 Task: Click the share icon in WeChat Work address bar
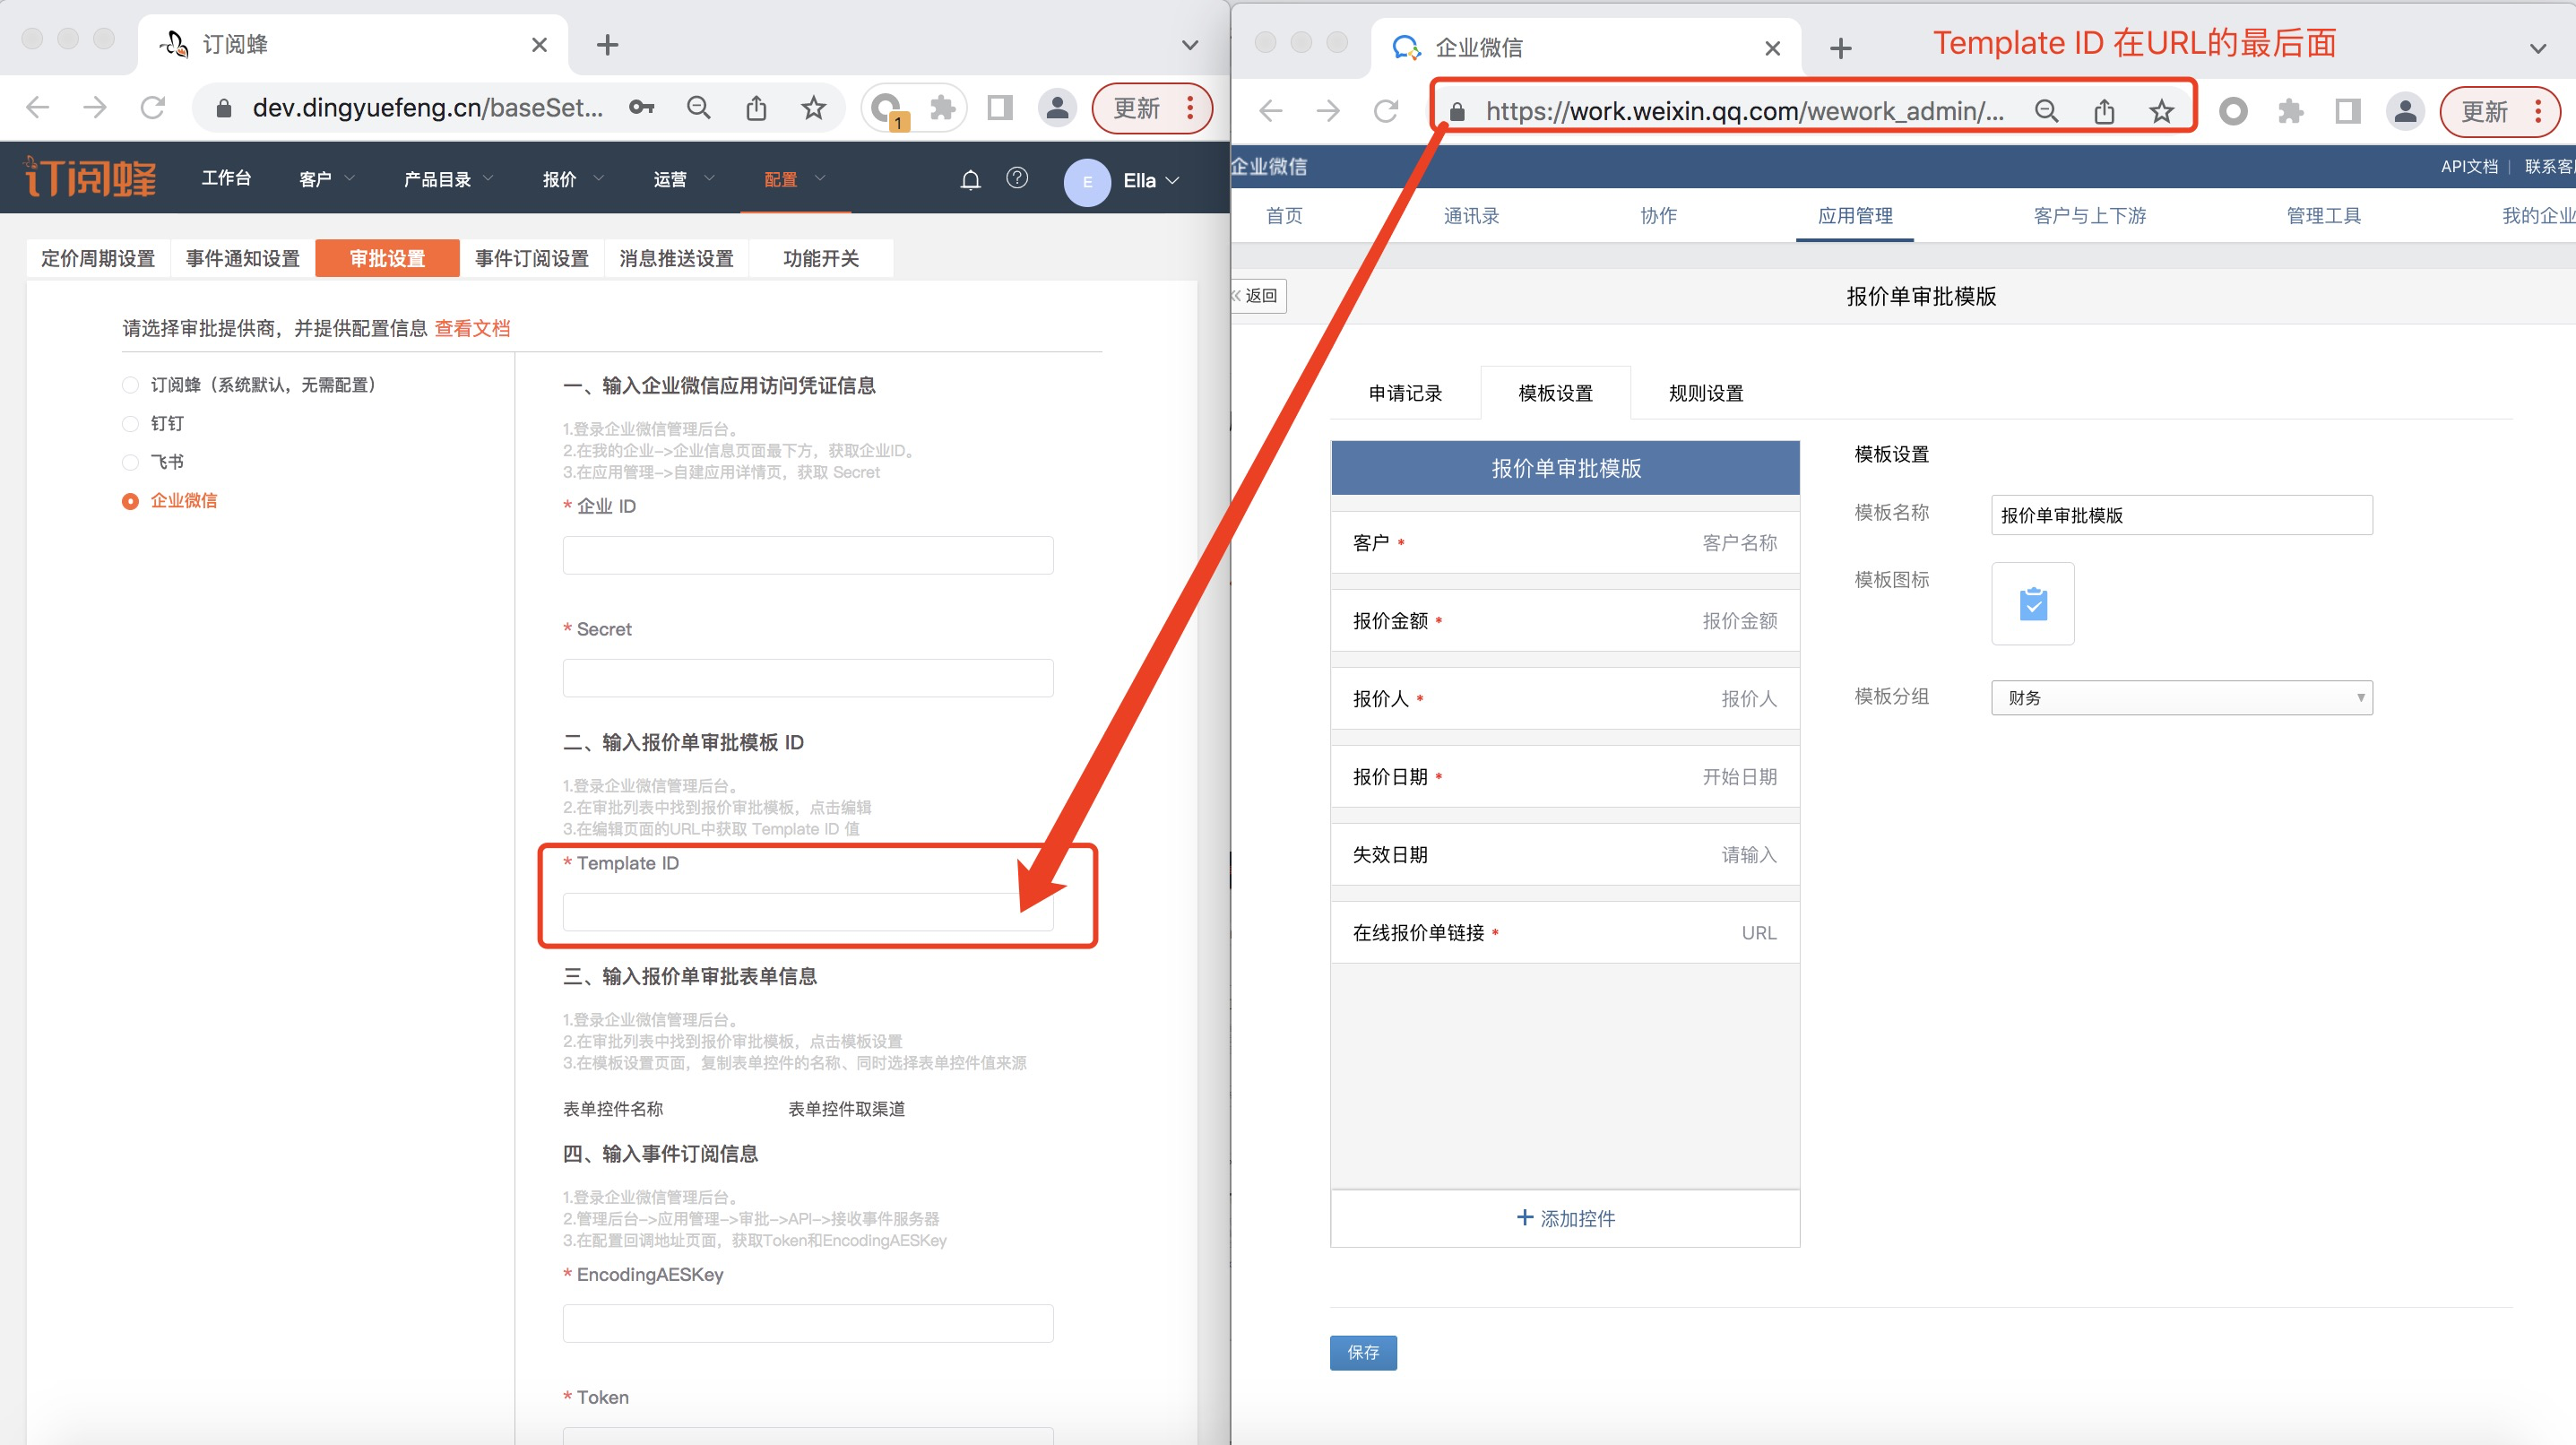coord(2104,111)
